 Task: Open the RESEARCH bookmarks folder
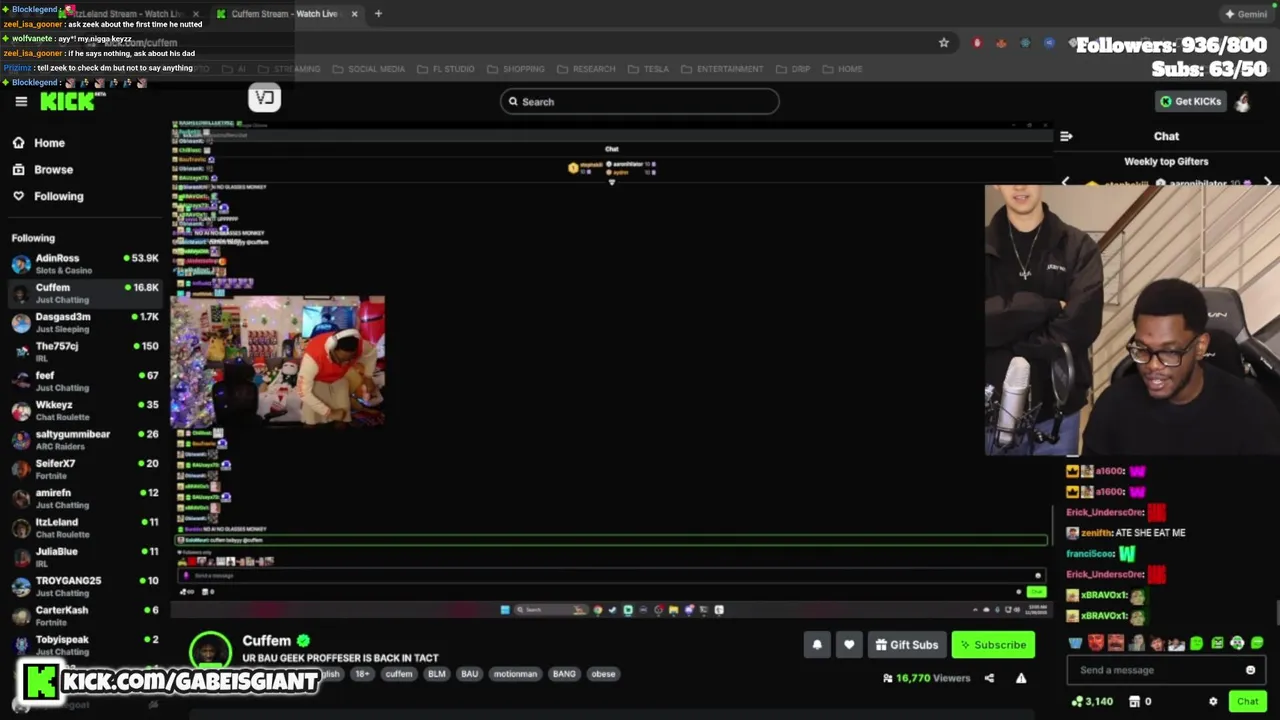[586, 69]
